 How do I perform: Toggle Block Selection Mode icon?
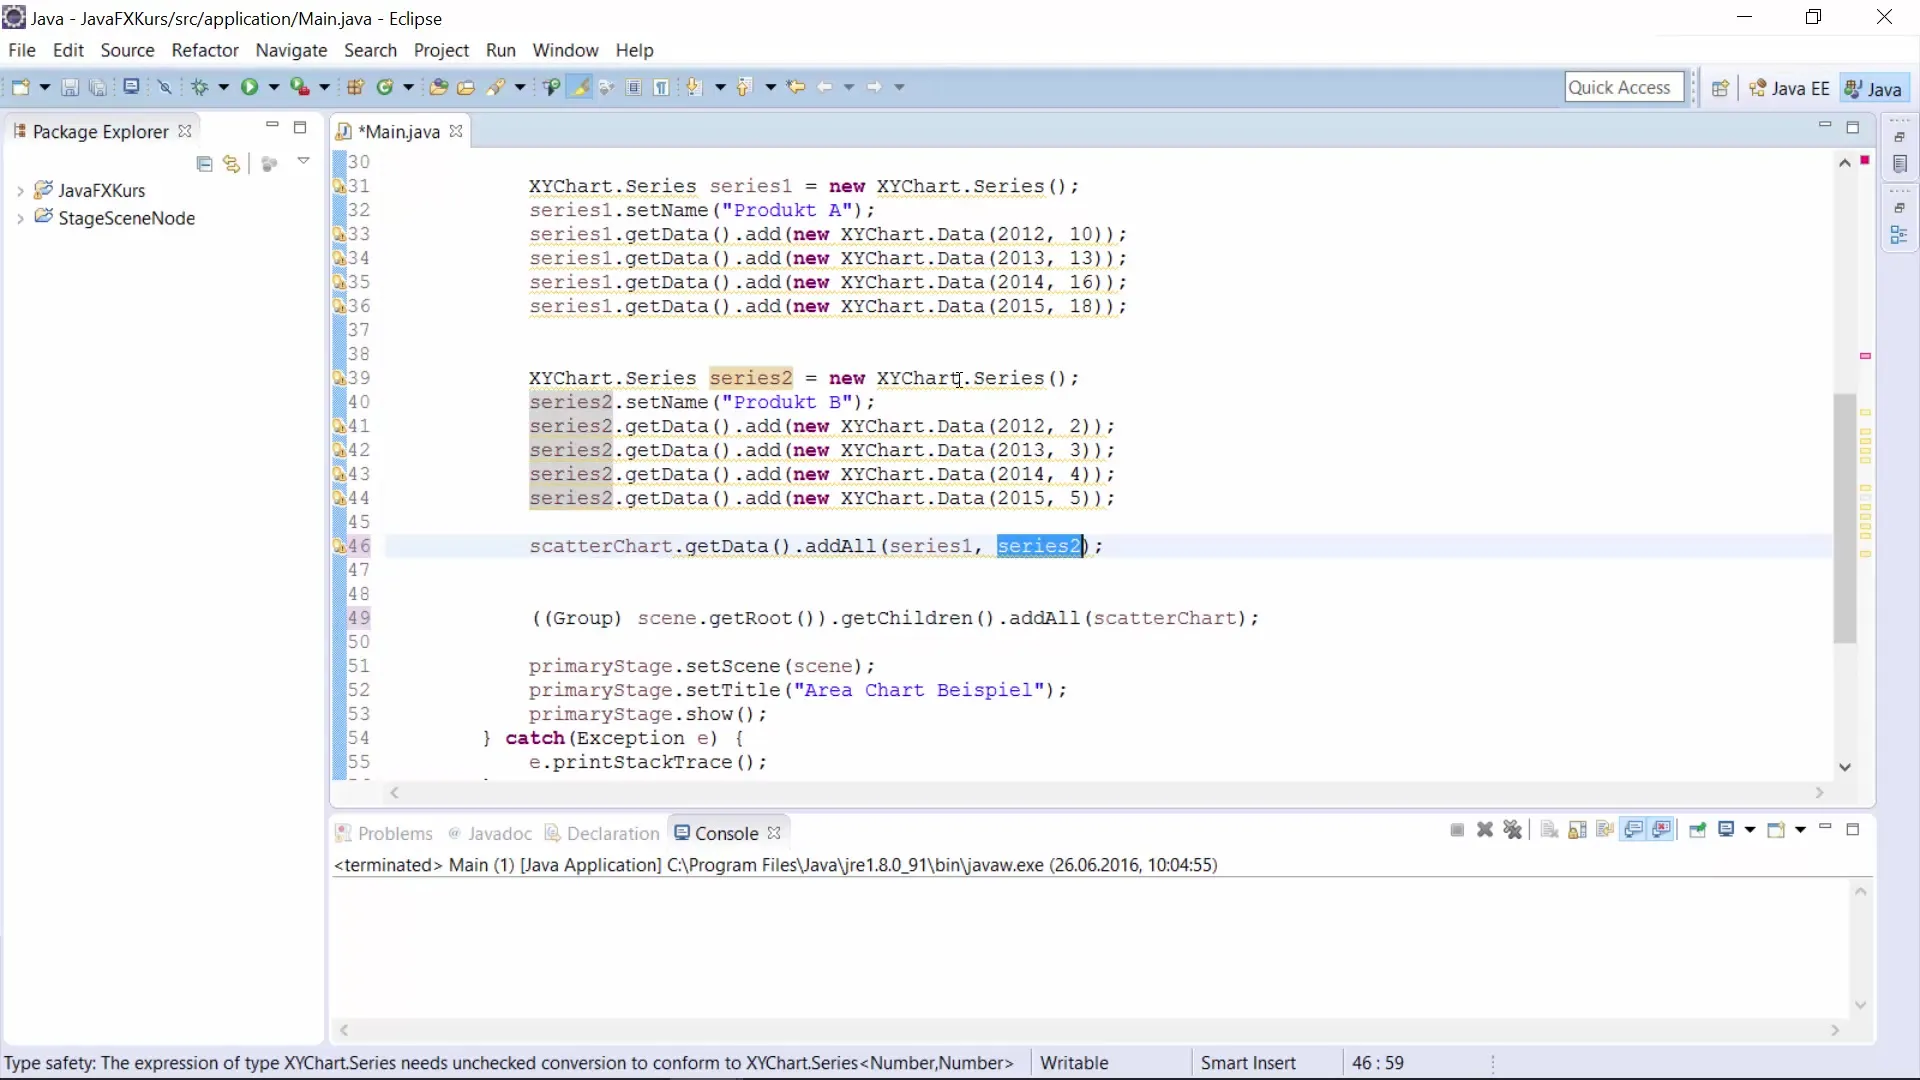(x=634, y=87)
